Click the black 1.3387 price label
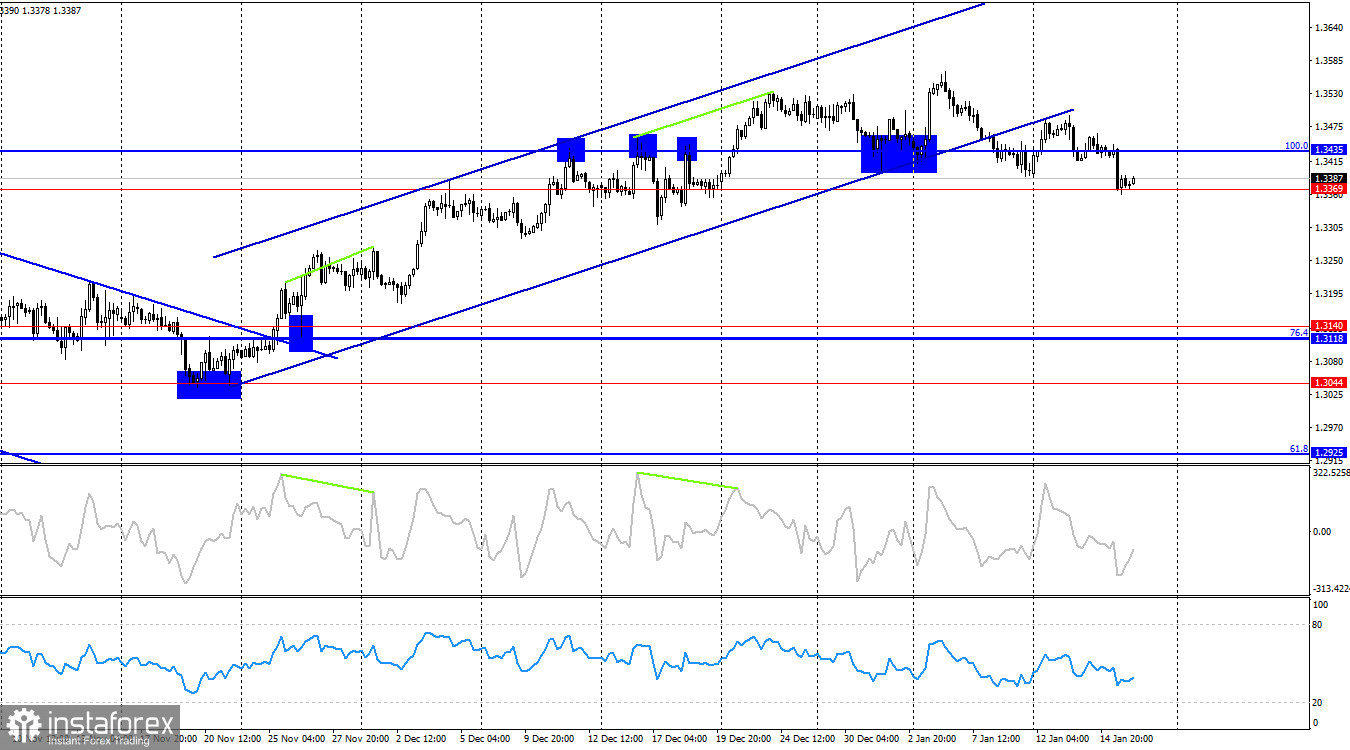1350x750 pixels. point(1327,177)
